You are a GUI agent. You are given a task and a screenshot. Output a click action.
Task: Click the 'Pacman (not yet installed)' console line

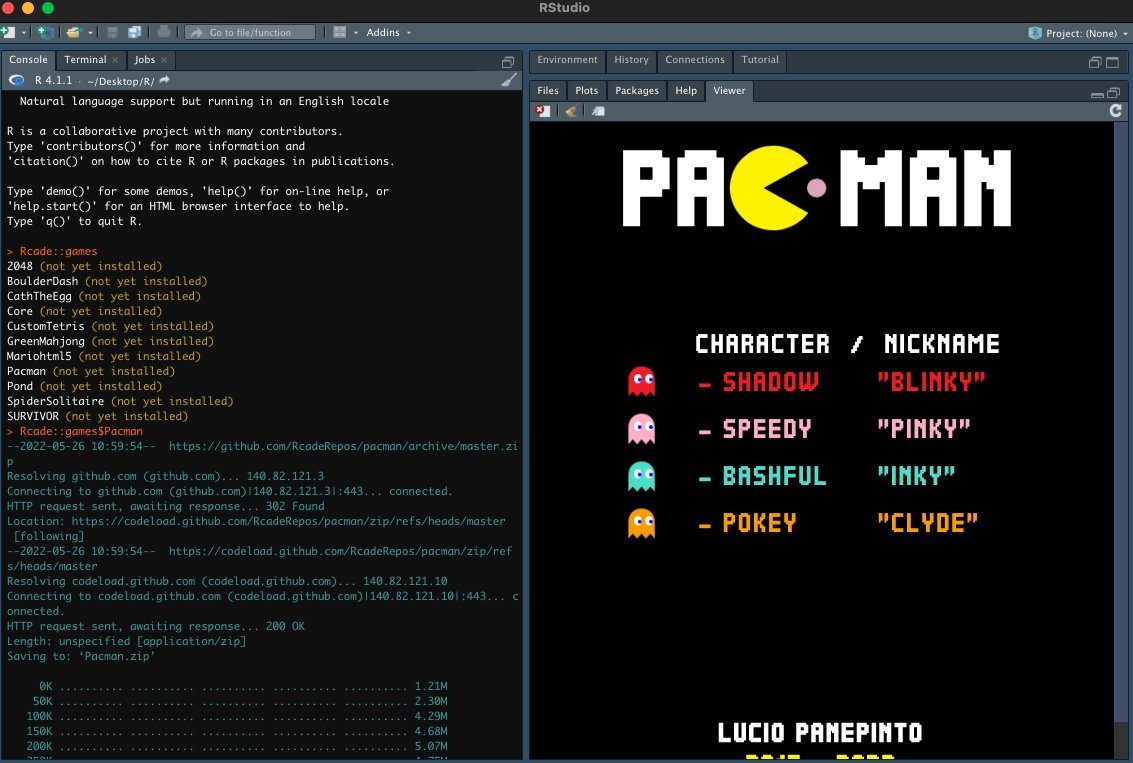[x=91, y=371]
